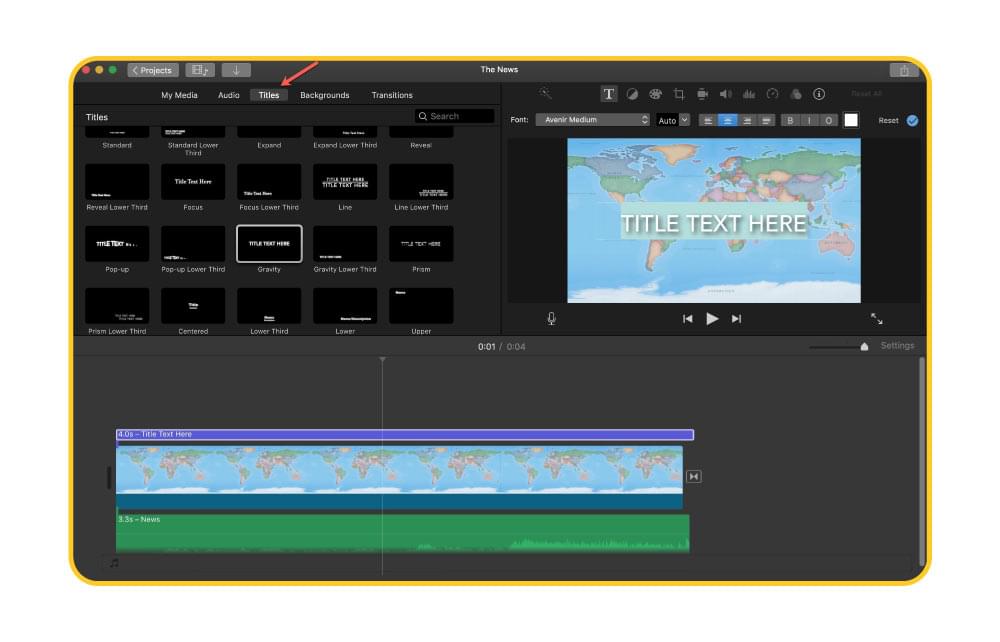
Task: Start voiceover recording with microphone icon
Action: coord(552,318)
